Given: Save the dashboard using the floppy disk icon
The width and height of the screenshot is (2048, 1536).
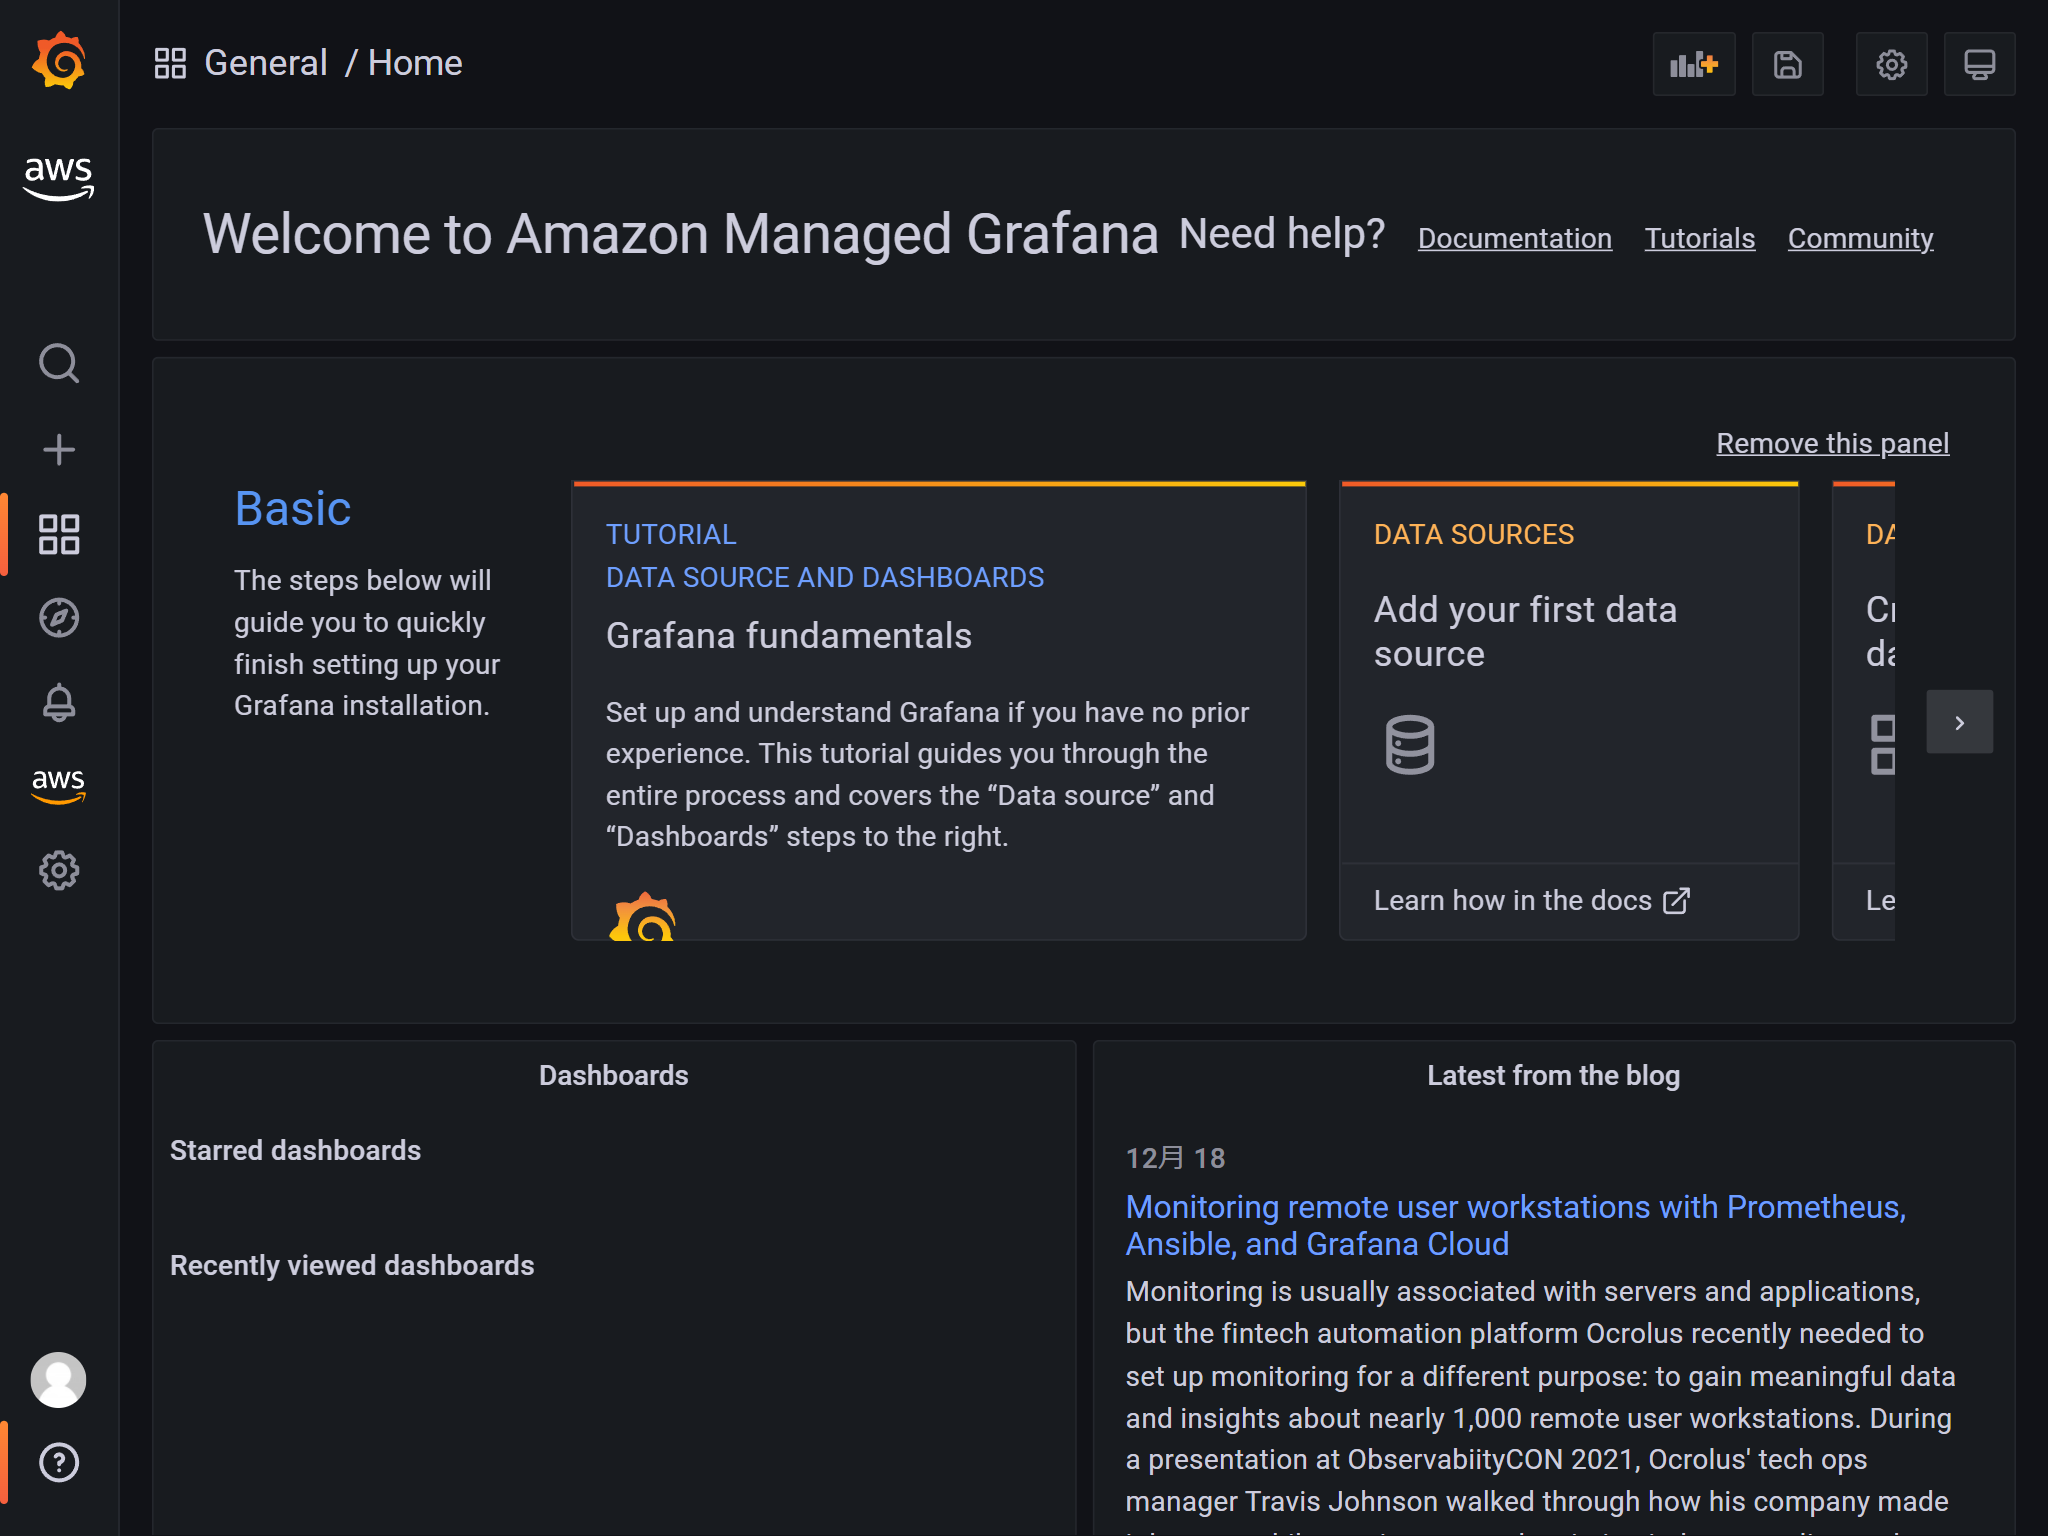Looking at the screenshot, I should point(1788,63).
